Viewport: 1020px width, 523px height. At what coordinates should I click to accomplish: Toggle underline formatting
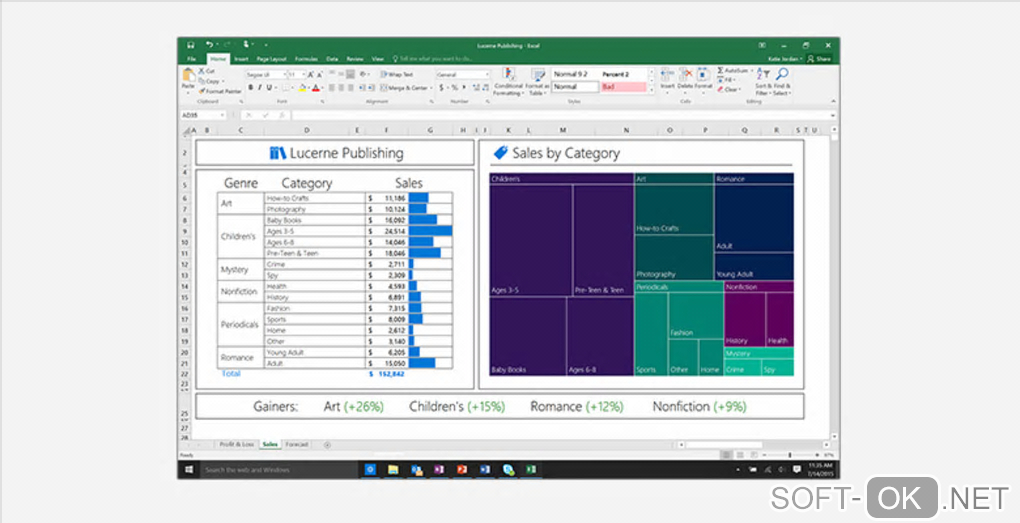click(x=268, y=88)
